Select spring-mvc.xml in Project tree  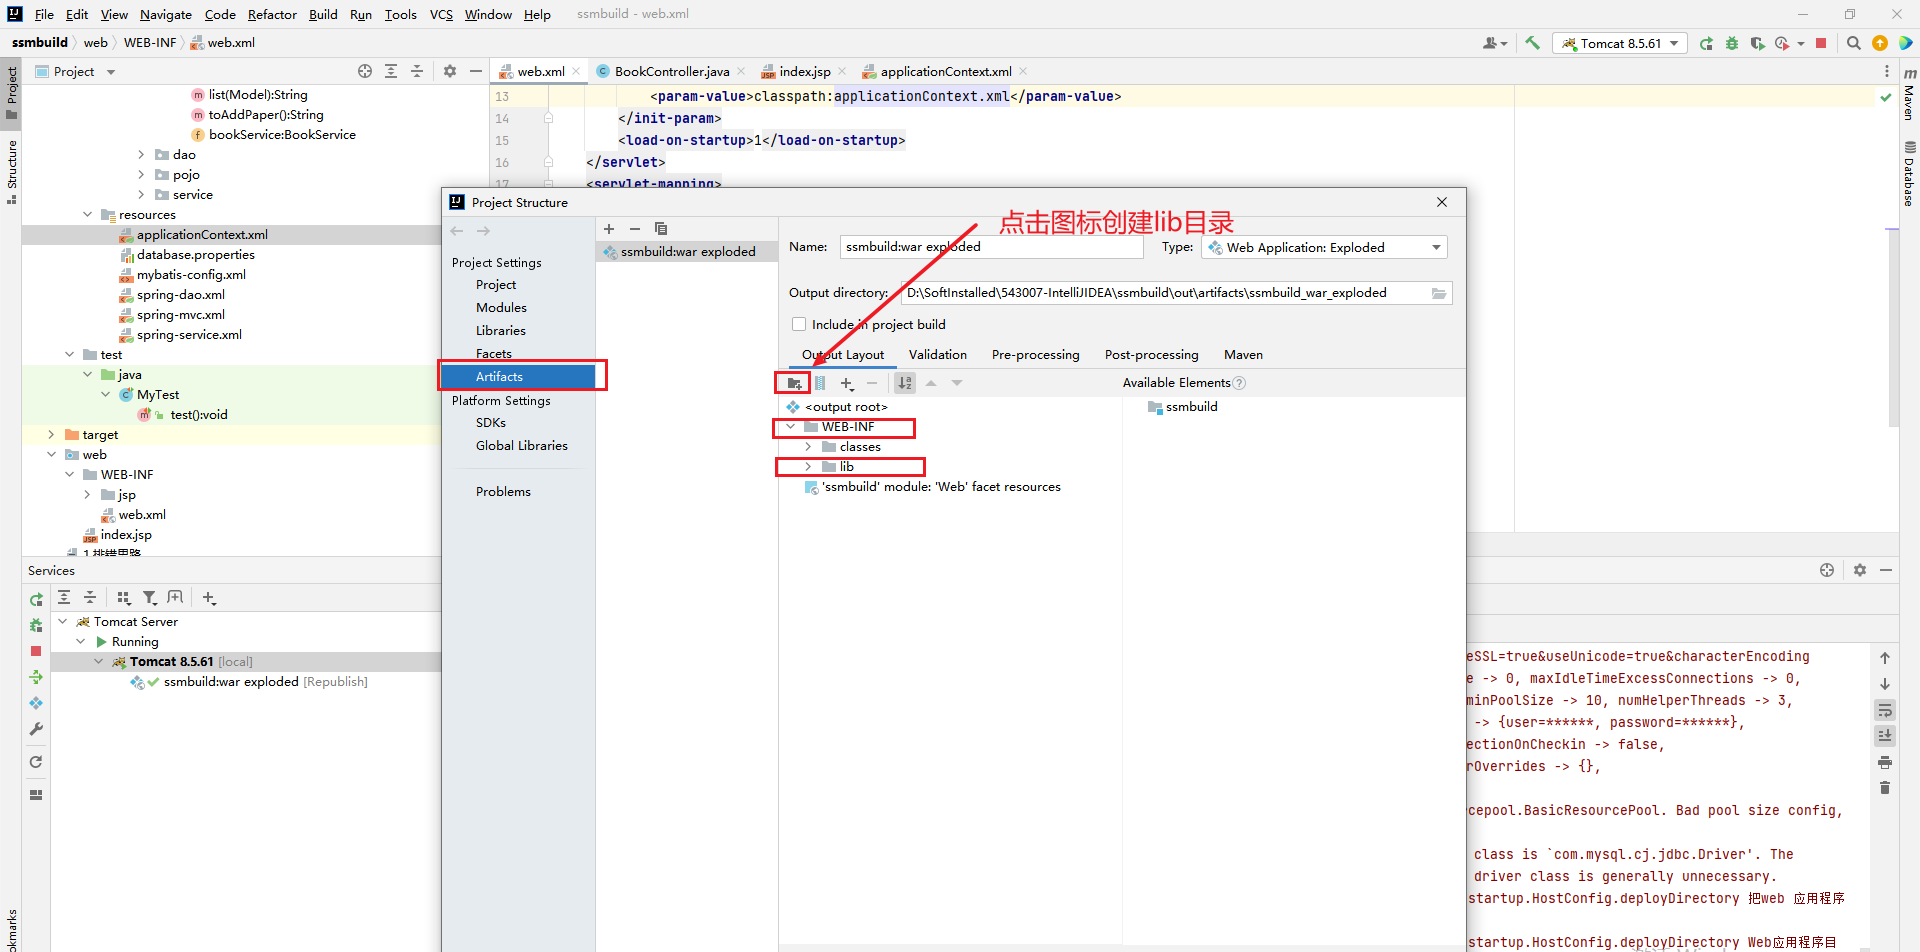(x=181, y=314)
